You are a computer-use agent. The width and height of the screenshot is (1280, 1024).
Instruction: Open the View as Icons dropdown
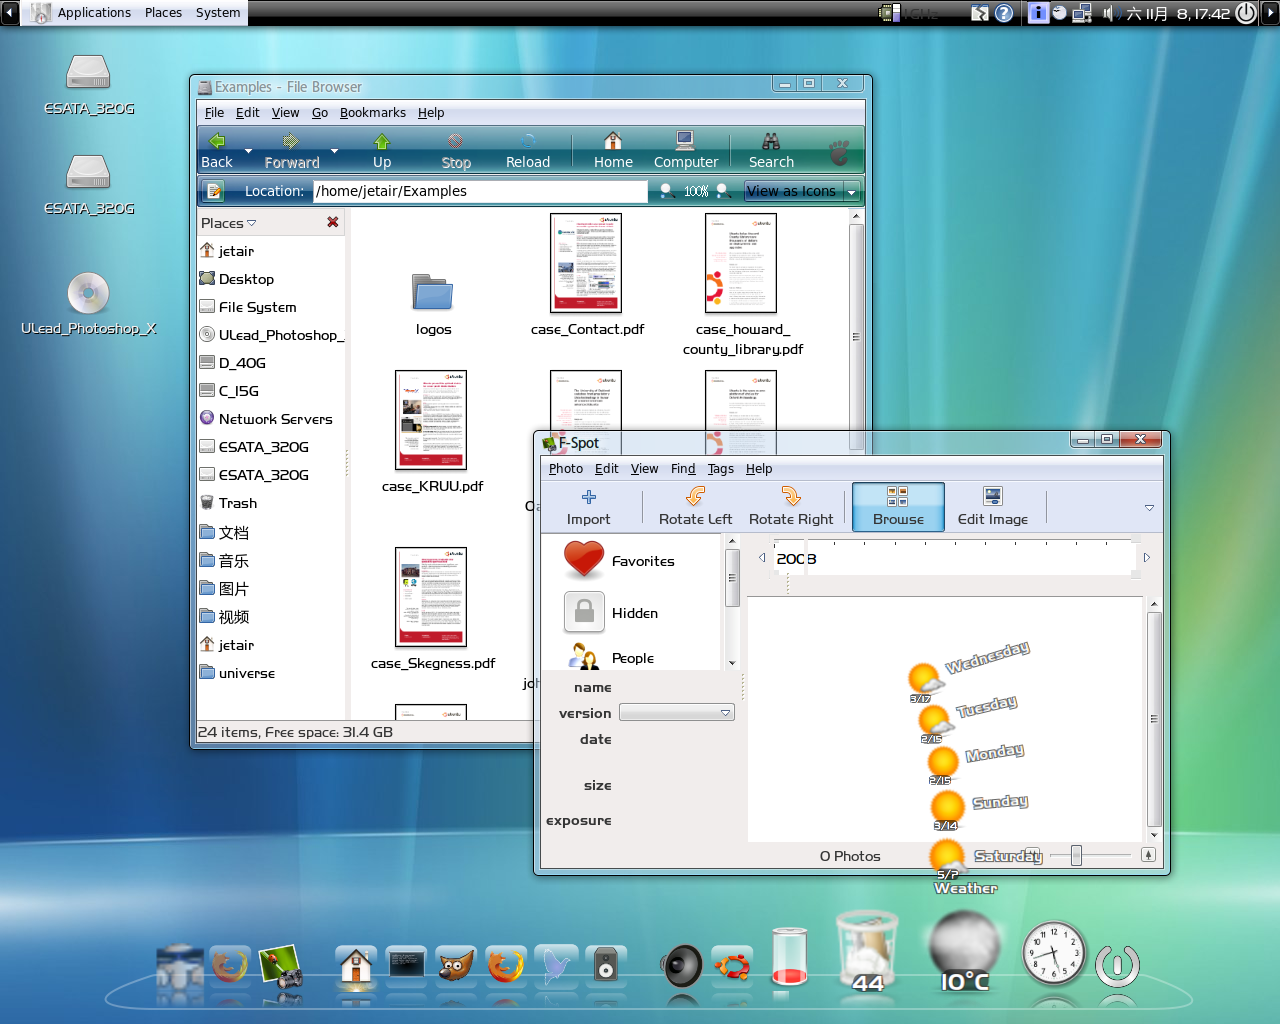click(802, 191)
